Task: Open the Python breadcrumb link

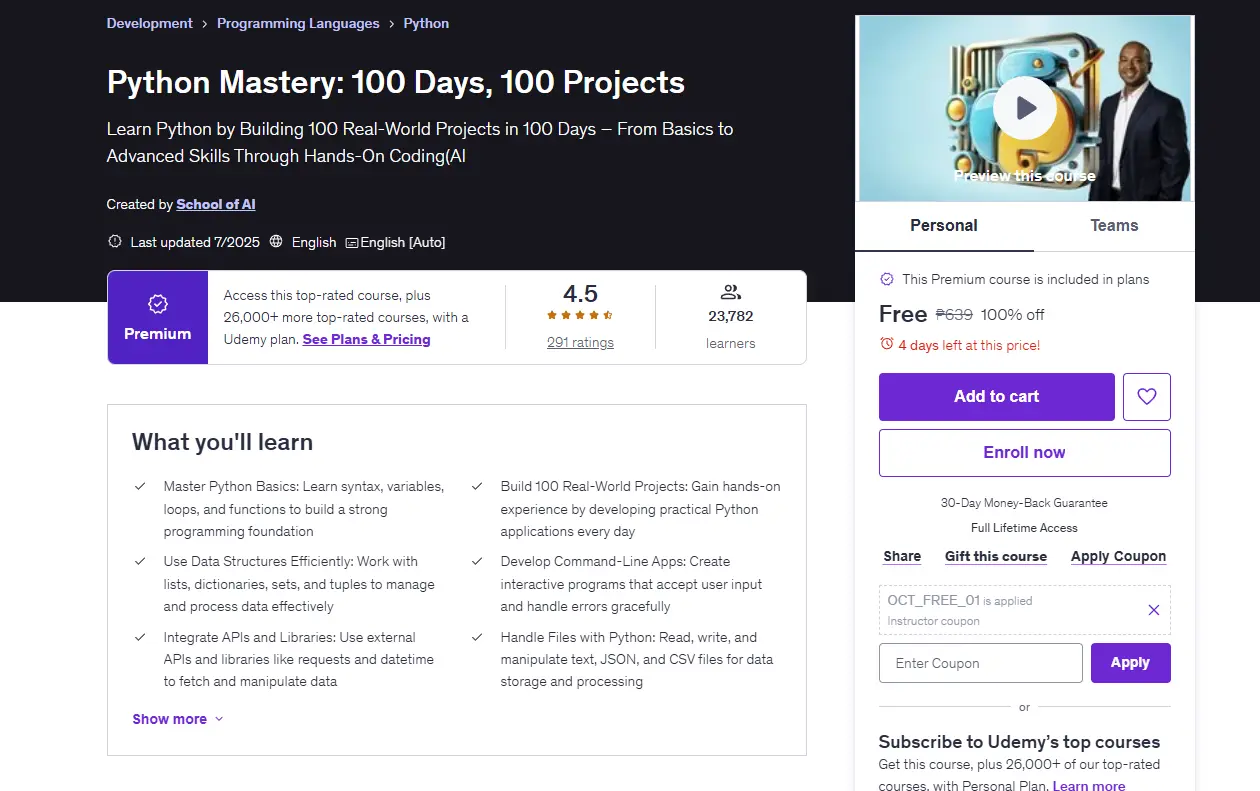Action: pos(426,24)
